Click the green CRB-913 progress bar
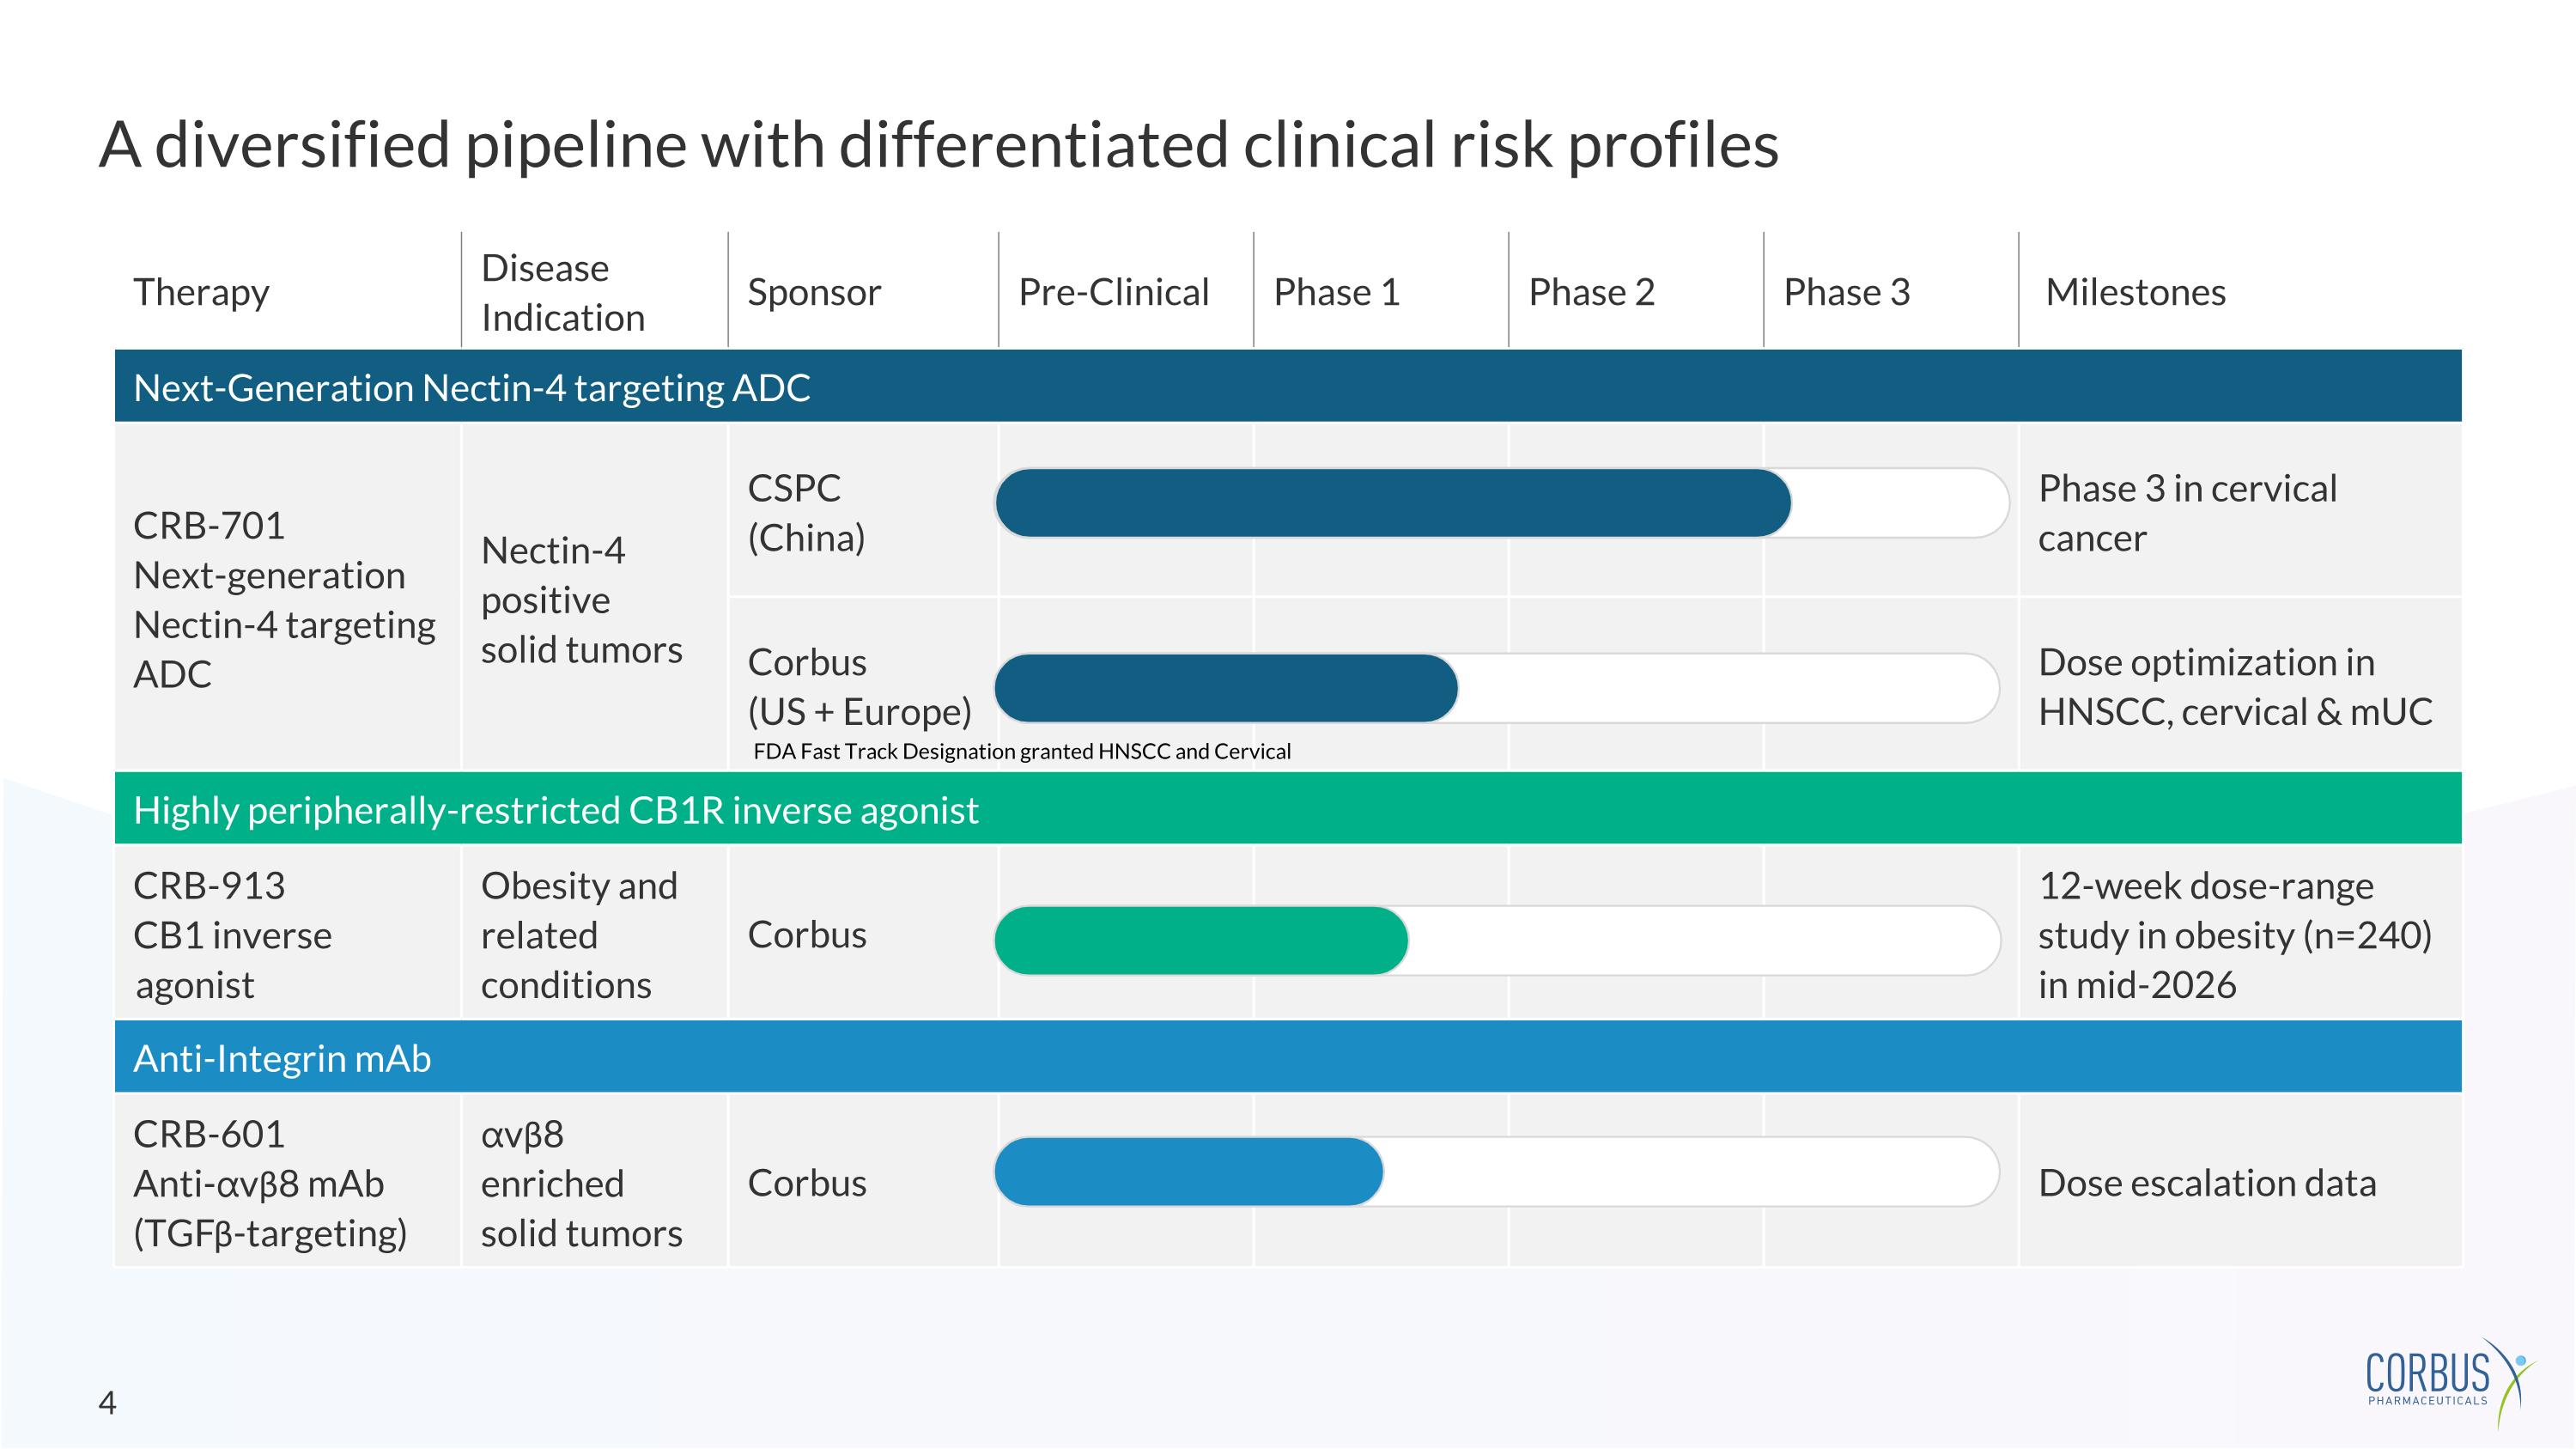The height and width of the screenshot is (1449, 2576). (1201, 940)
